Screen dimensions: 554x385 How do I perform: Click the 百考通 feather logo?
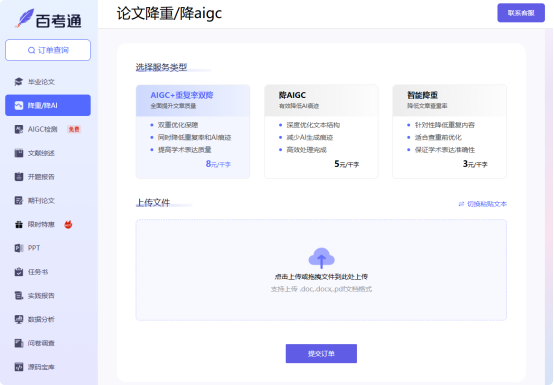[x=24, y=18]
